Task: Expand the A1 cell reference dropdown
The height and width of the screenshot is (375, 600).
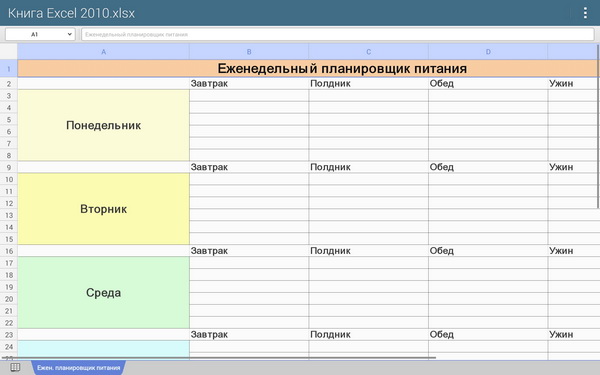Action: [40, 34]
